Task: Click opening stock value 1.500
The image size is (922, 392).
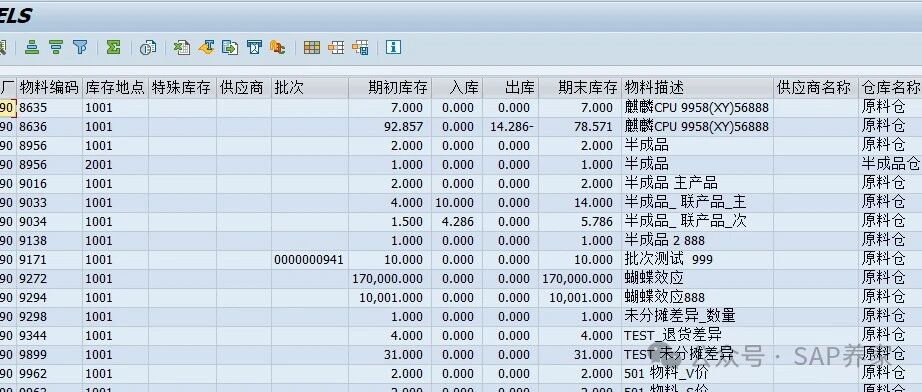Action: (389, 222)
